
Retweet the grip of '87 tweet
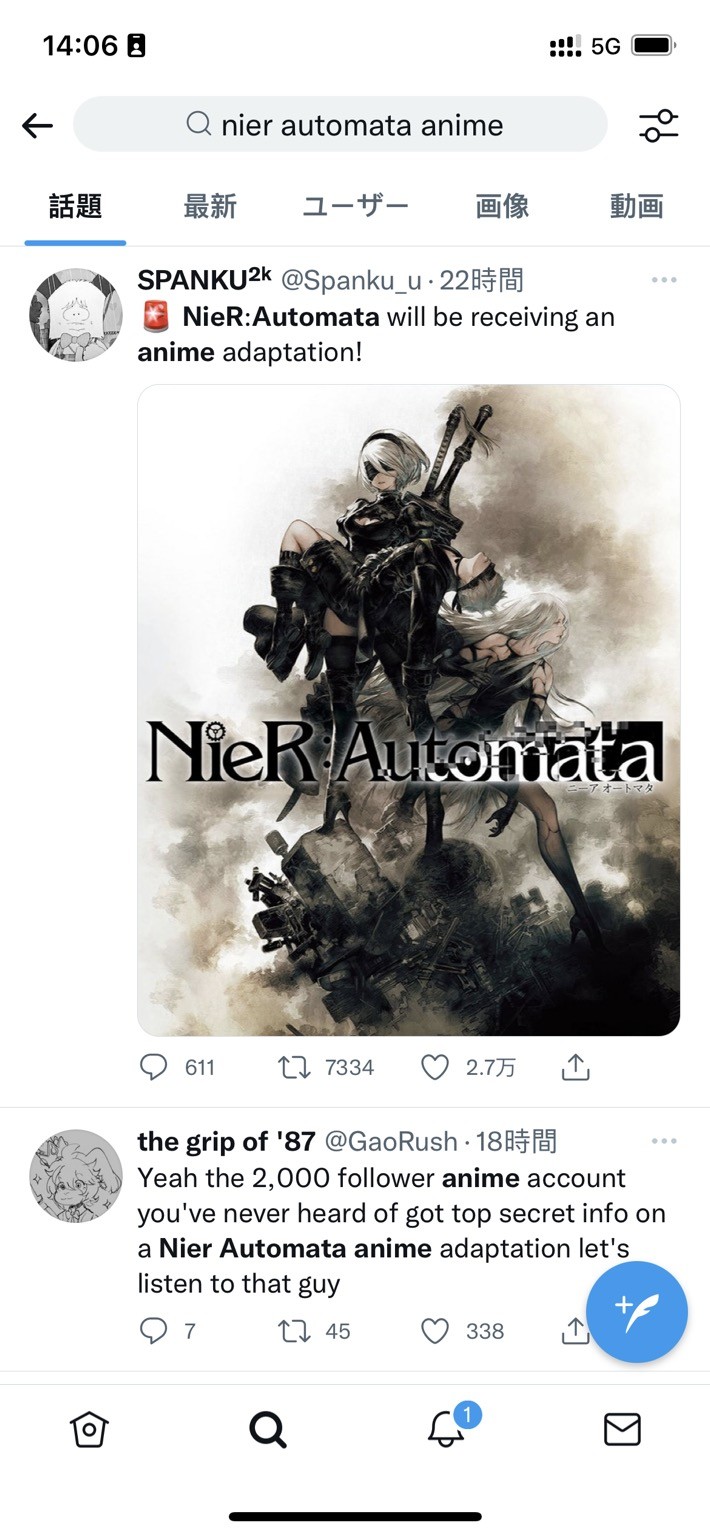pyautogui.click(x=294, y=1331)
